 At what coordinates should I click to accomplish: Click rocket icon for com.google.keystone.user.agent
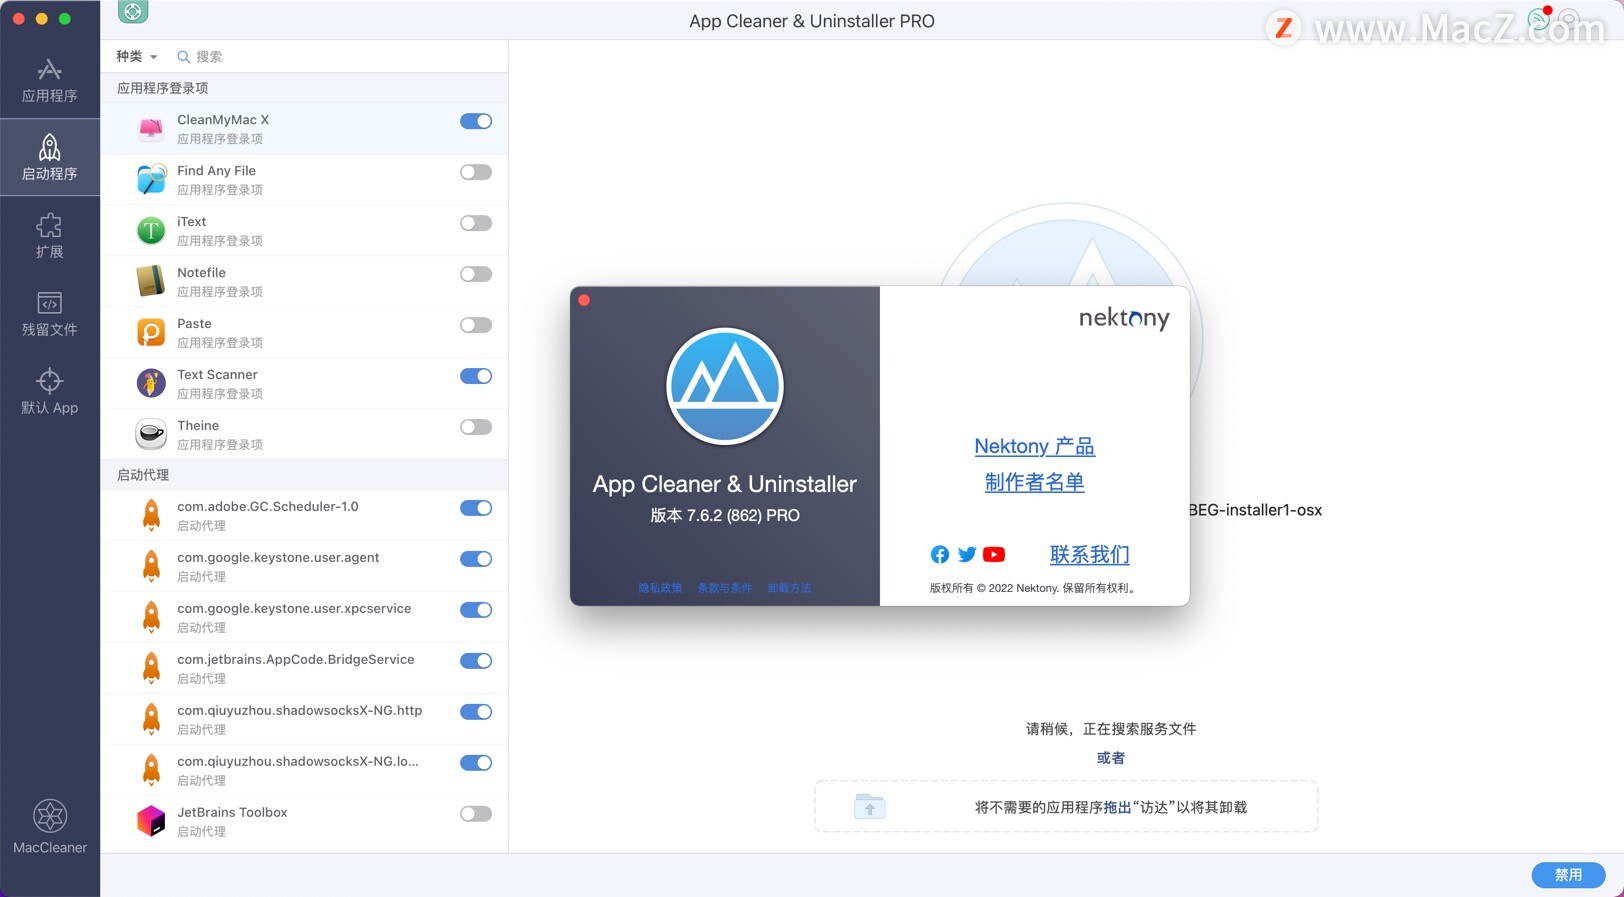tap(151, 567)
